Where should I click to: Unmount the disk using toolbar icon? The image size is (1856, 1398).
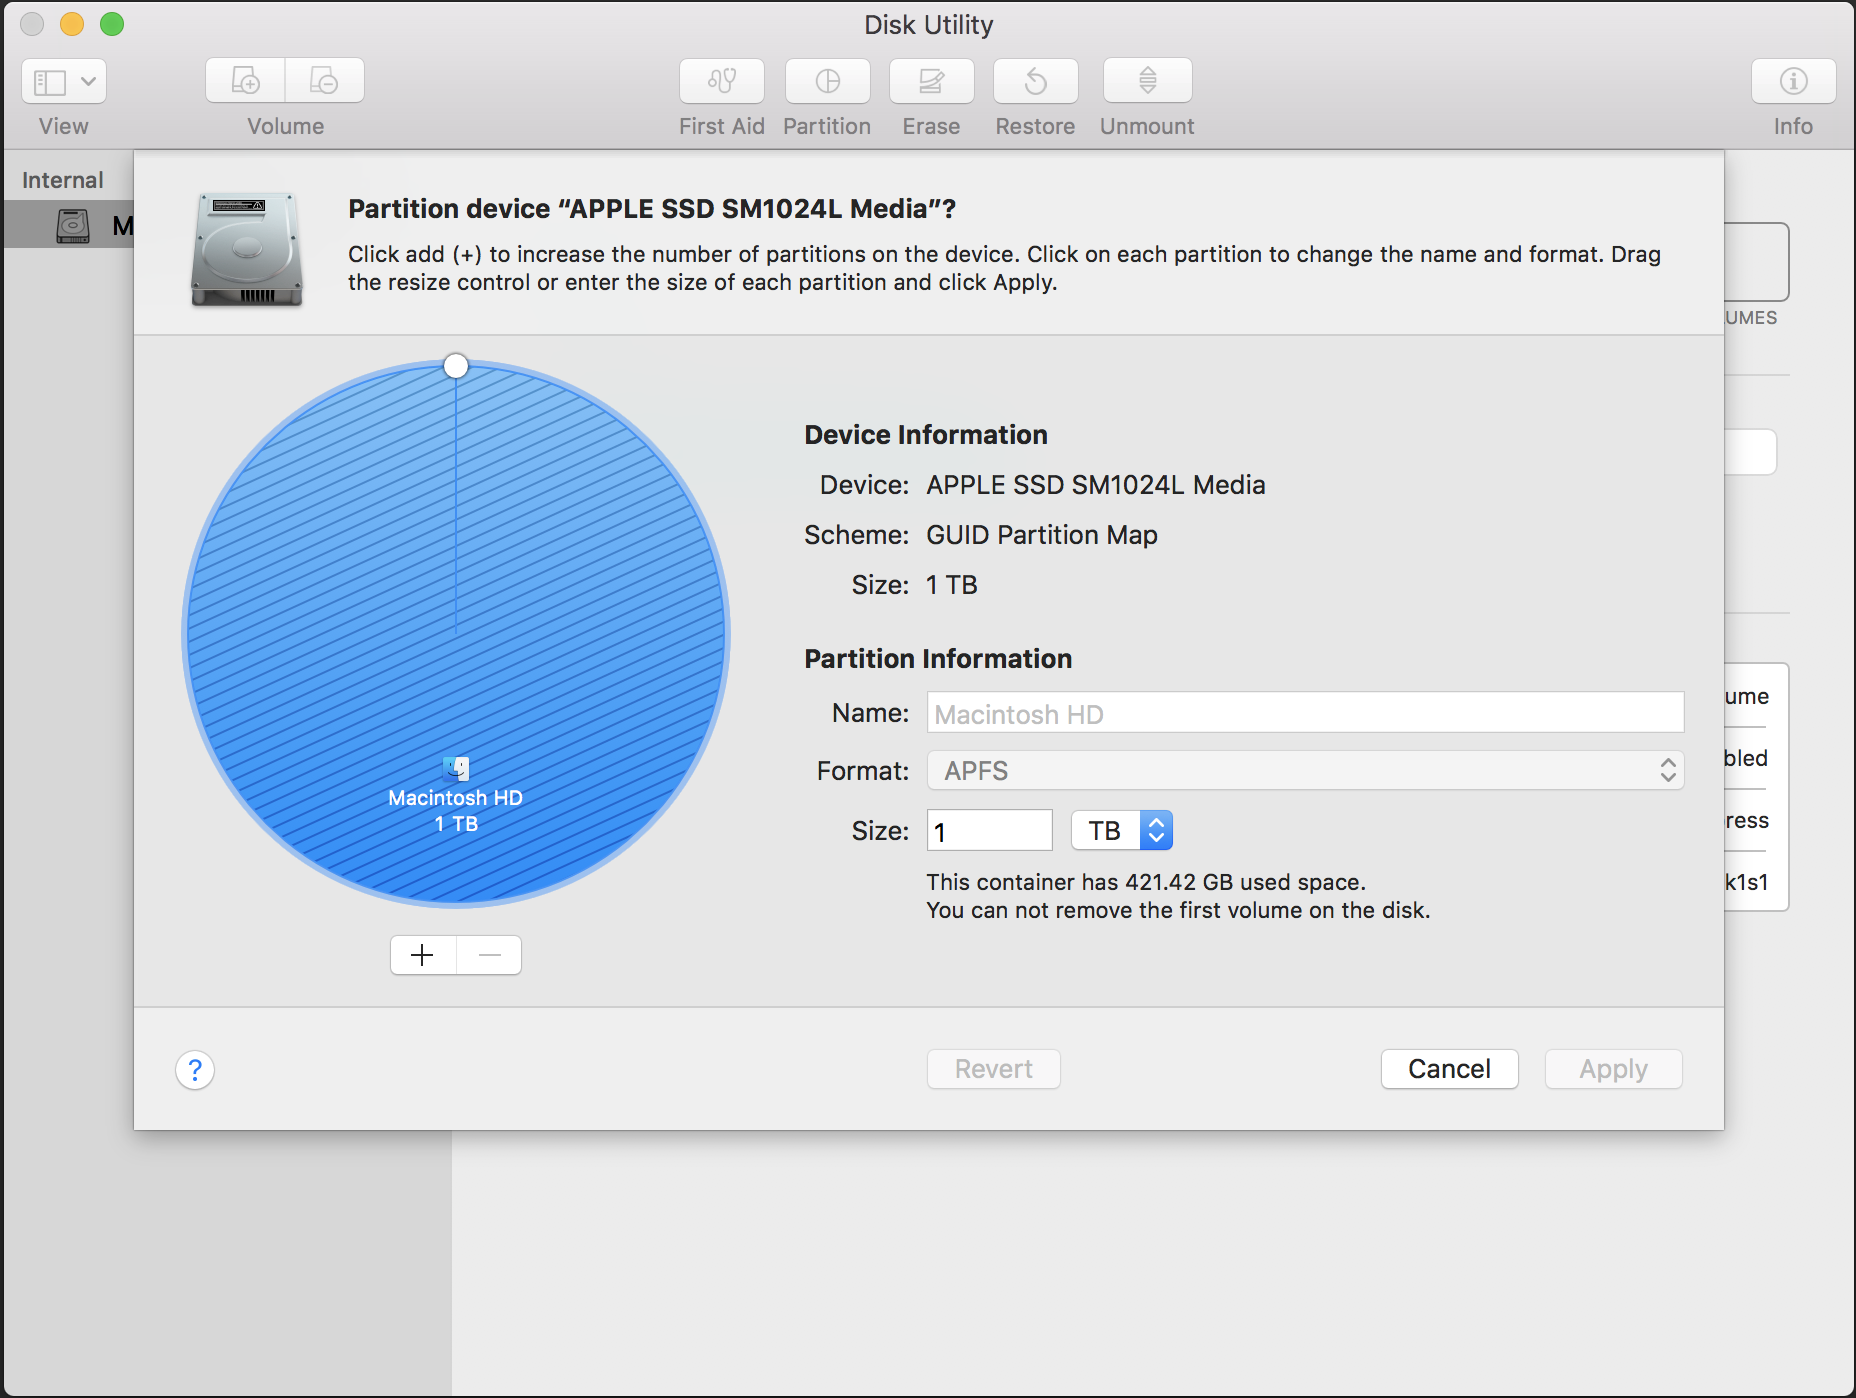coord(1146,81)
